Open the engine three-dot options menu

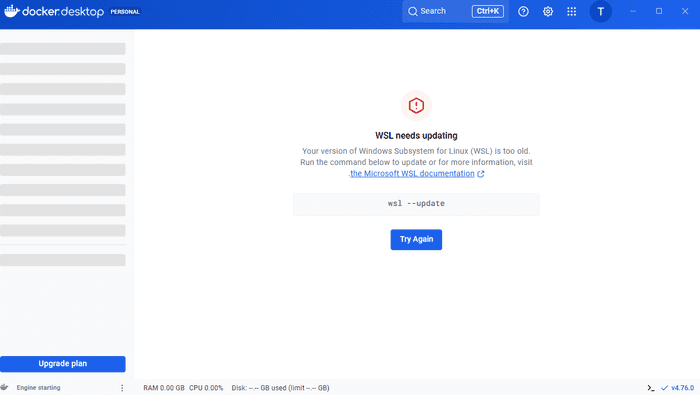[122, 388]
